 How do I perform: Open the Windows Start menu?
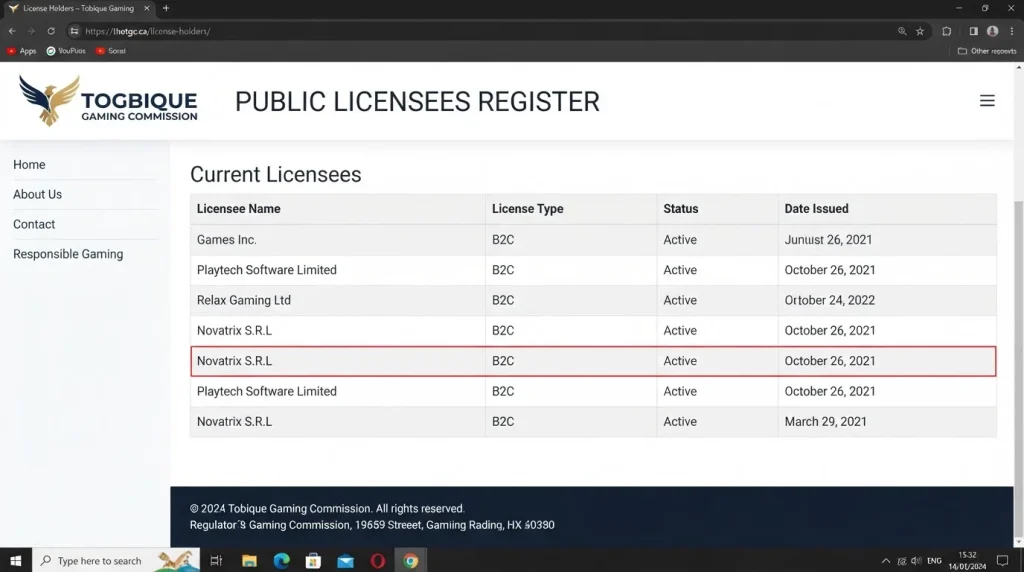[x=16, y=560]
